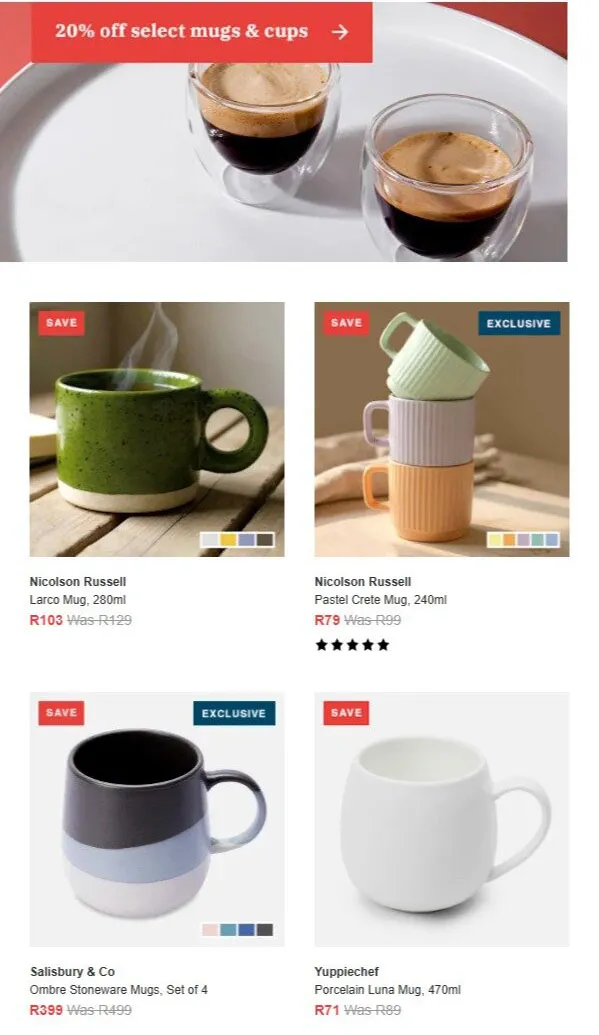
Task: Click the five-star rating under the Pastel Crete Mug
Action: tap(352, 645)
